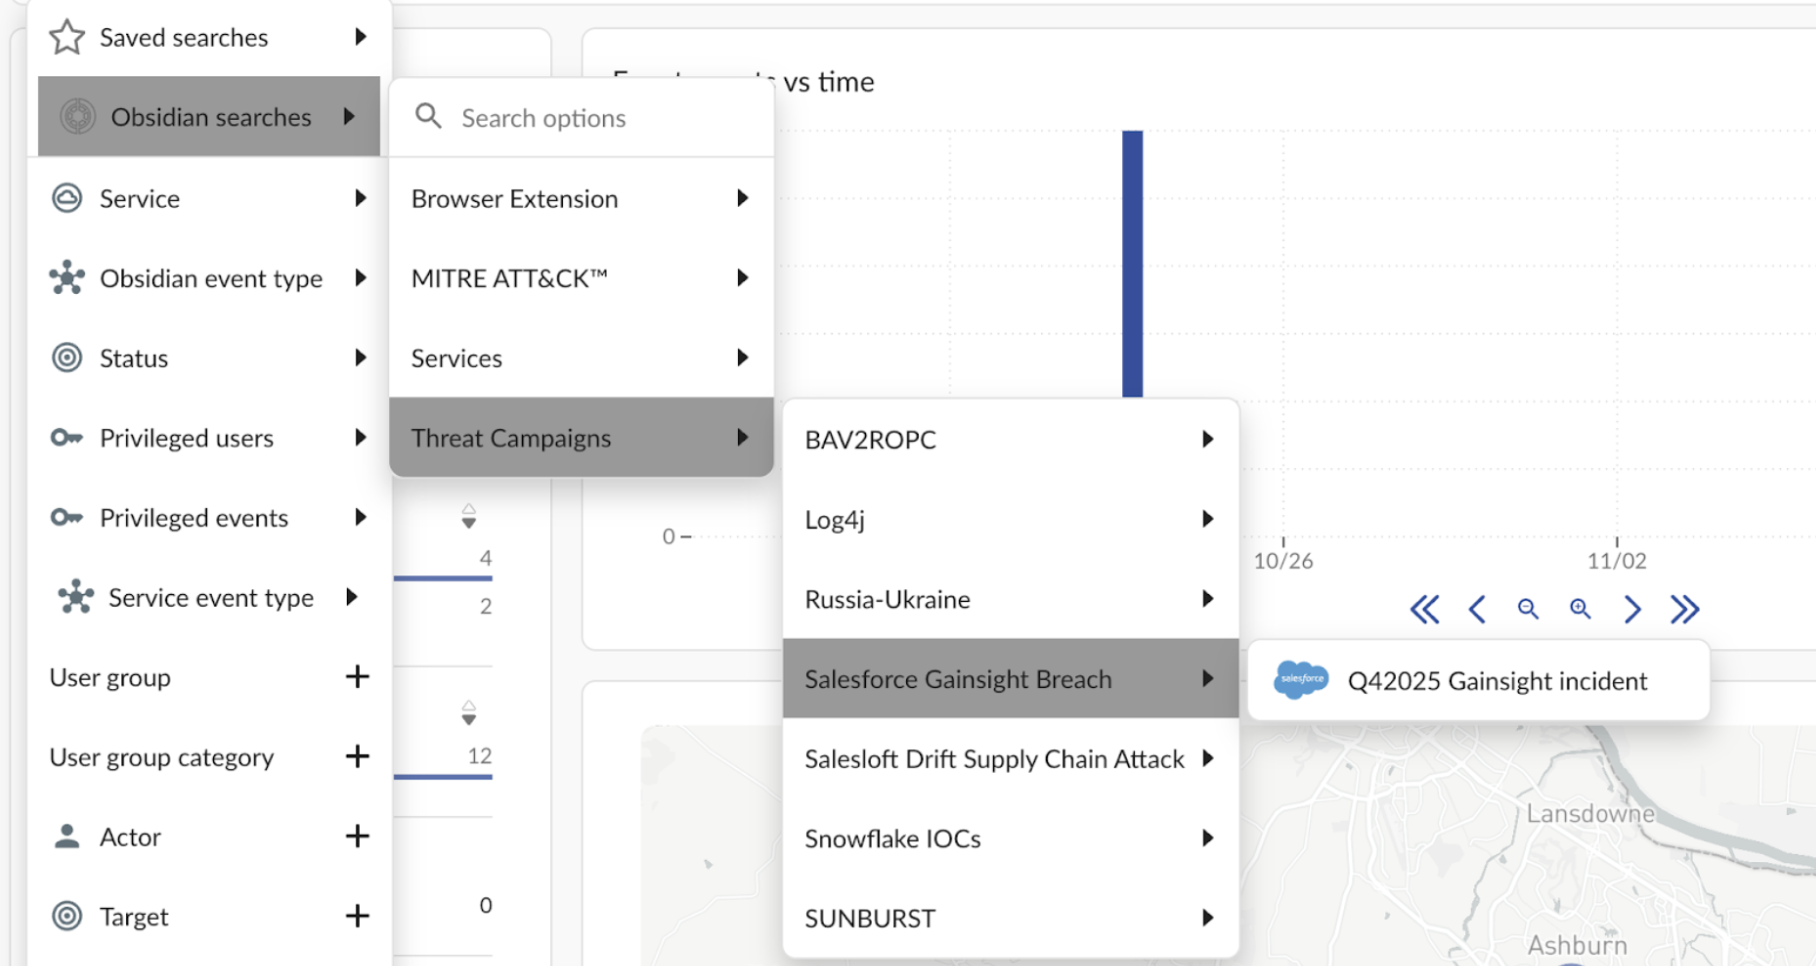Image resolution: width=1816 pixels, height=966 pixels.
Task: Click the Obsidian searches logo icon
Action: tap(77, 117)
